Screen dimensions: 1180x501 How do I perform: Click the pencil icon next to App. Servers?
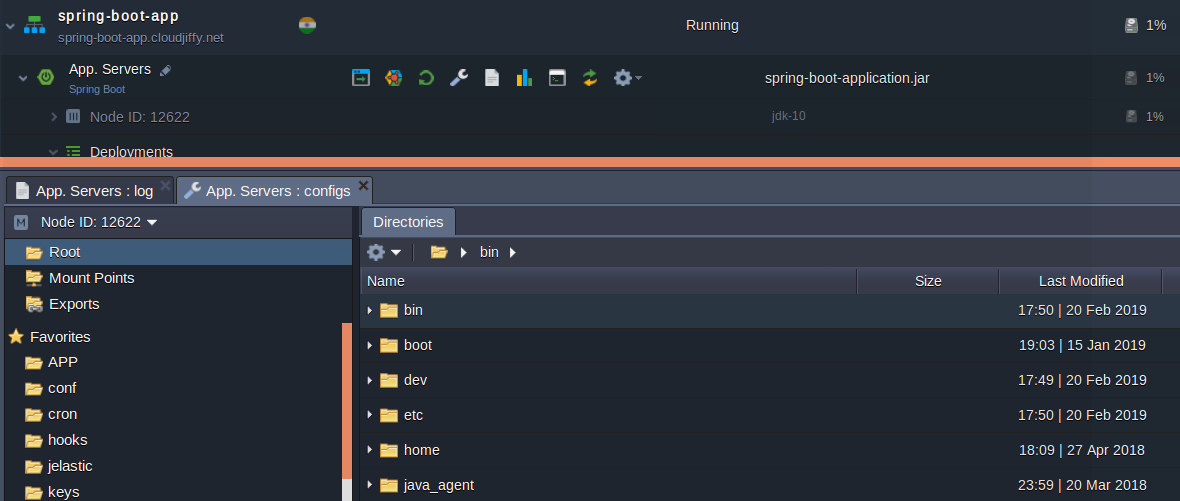pyautogui.click(x=166, y=70)
